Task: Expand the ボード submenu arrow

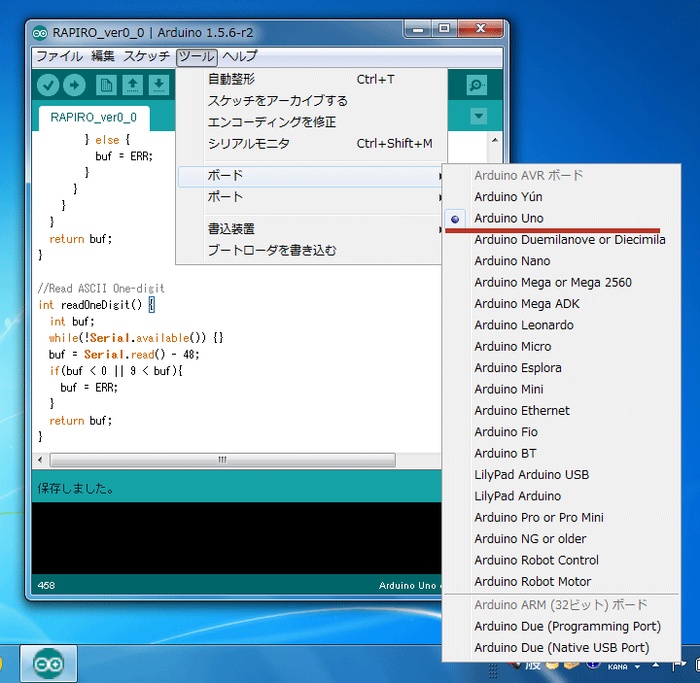Action: point(440,176)
